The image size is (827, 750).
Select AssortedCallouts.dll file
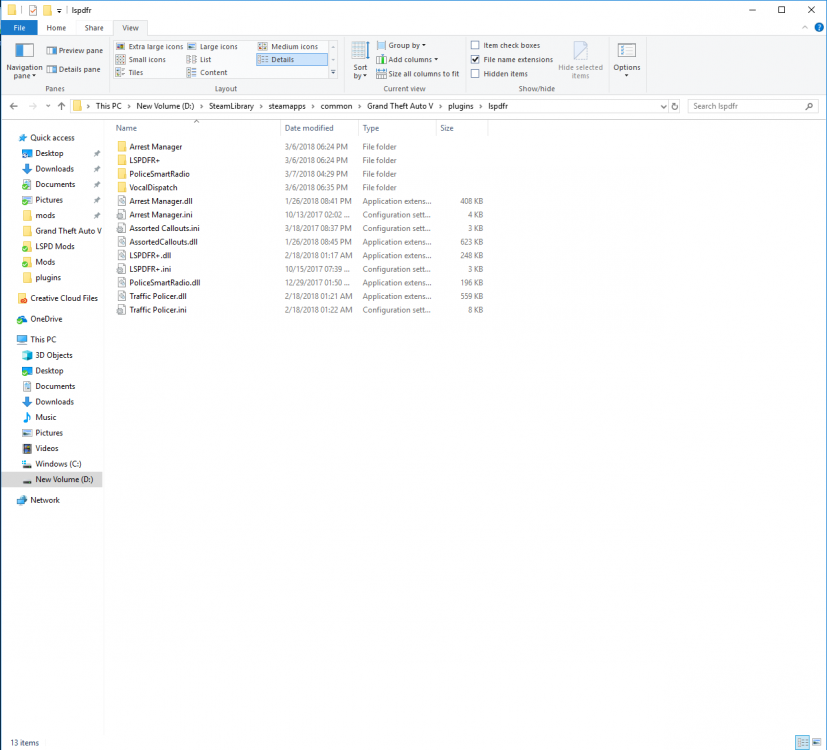(164, 242)
